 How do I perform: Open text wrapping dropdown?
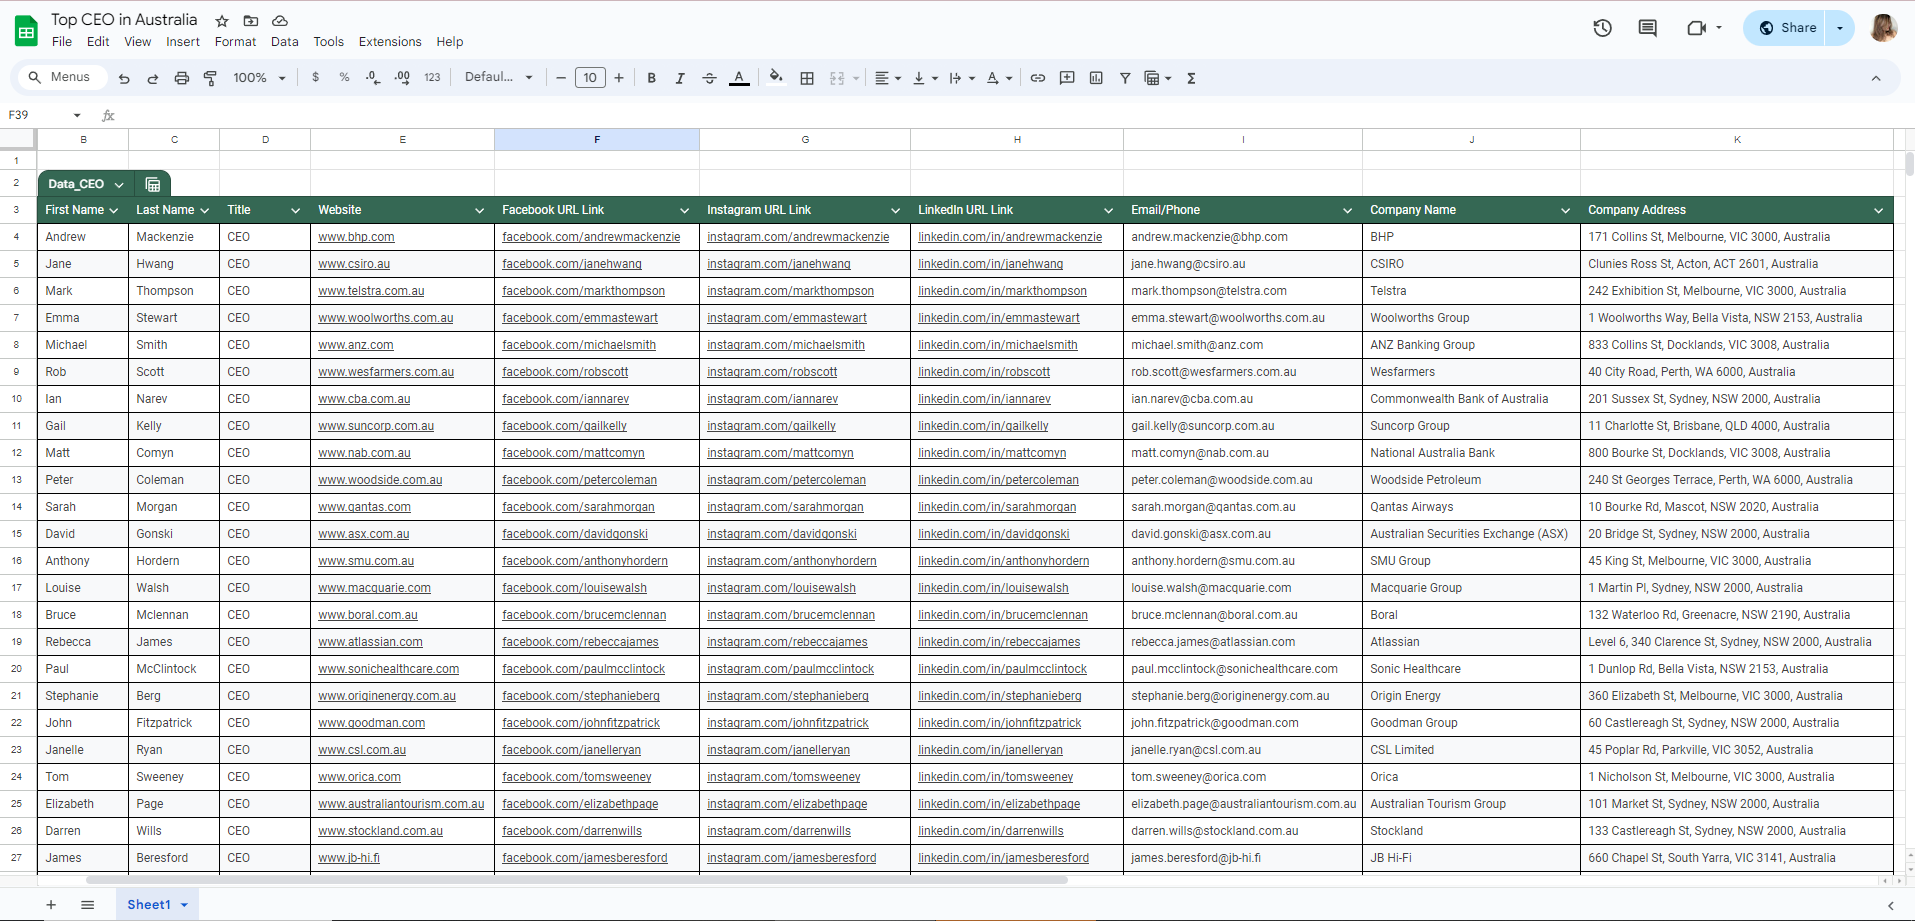[x=961, y=78]
